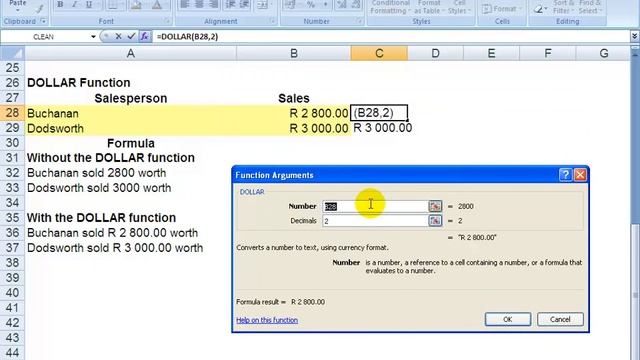Click the "DOLLAR Function" heading cell
640x360 pixels.
131,83
